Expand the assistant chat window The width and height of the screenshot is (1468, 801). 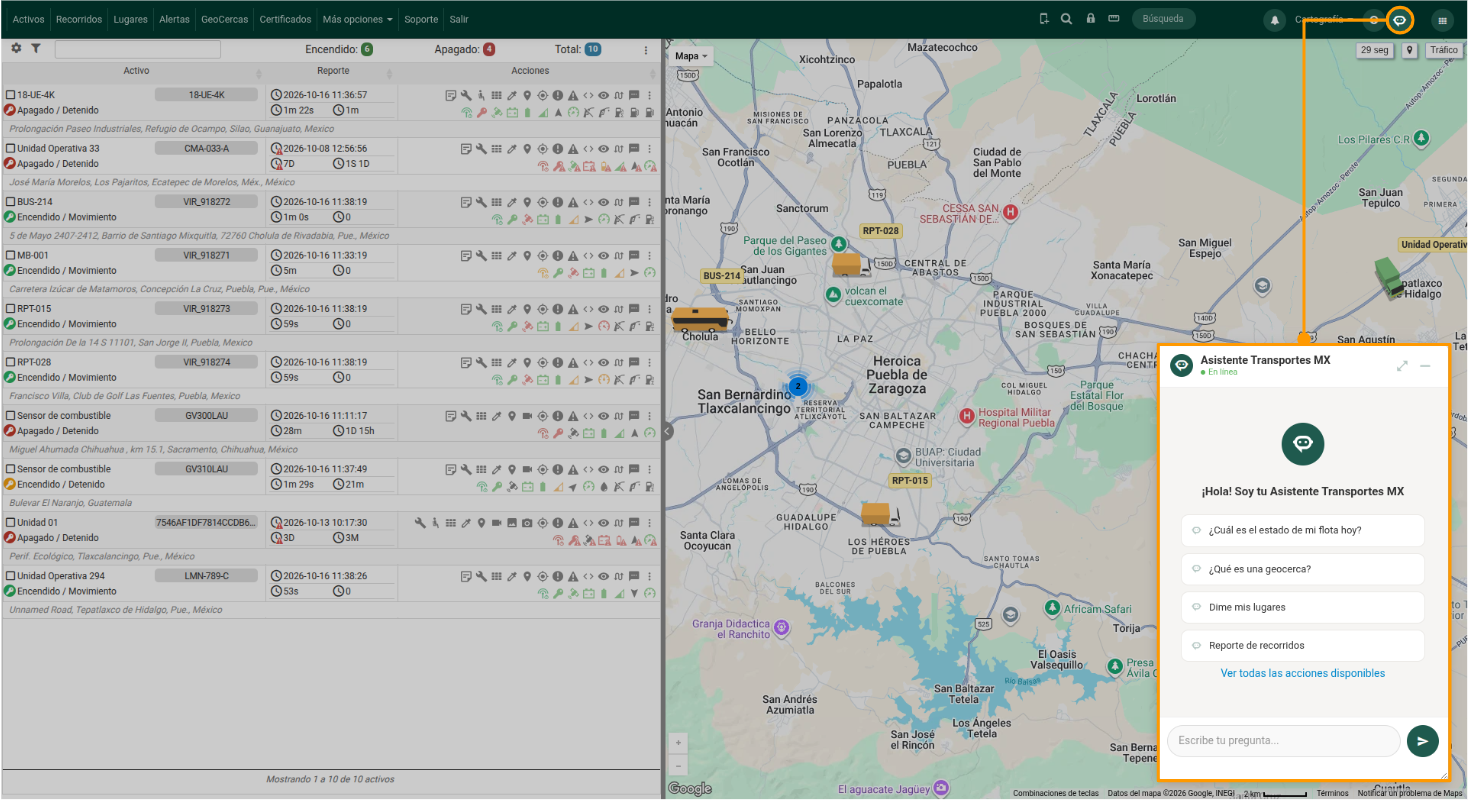click(1402, 366)
